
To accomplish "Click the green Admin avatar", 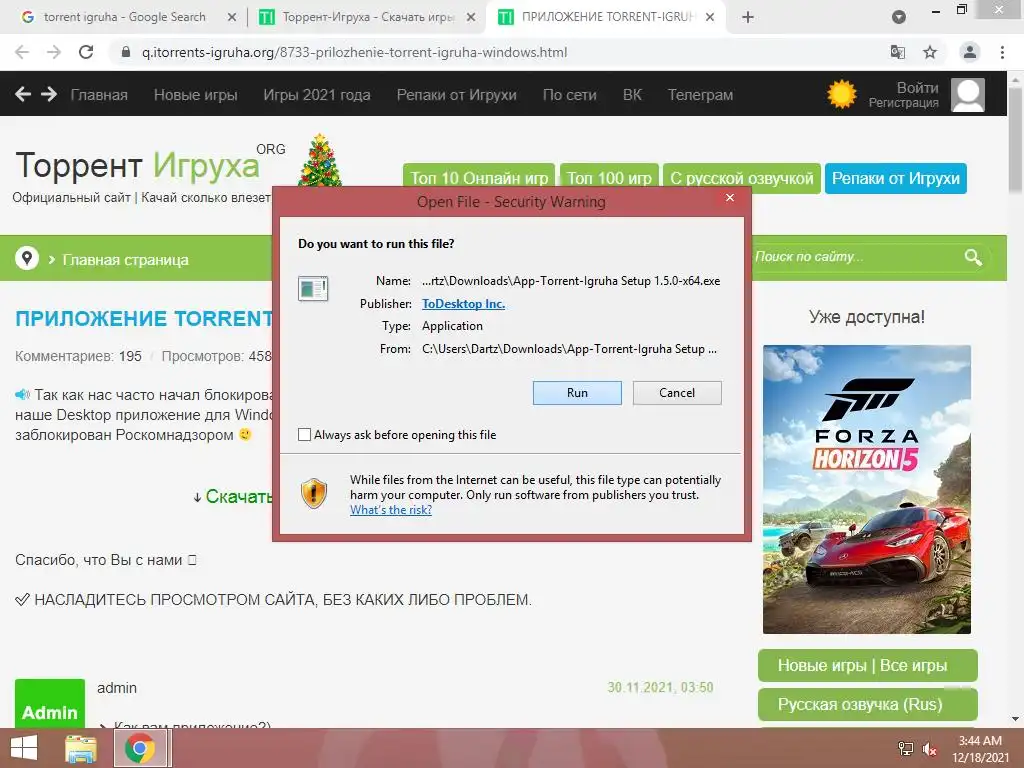I will [x=50, y=703].
